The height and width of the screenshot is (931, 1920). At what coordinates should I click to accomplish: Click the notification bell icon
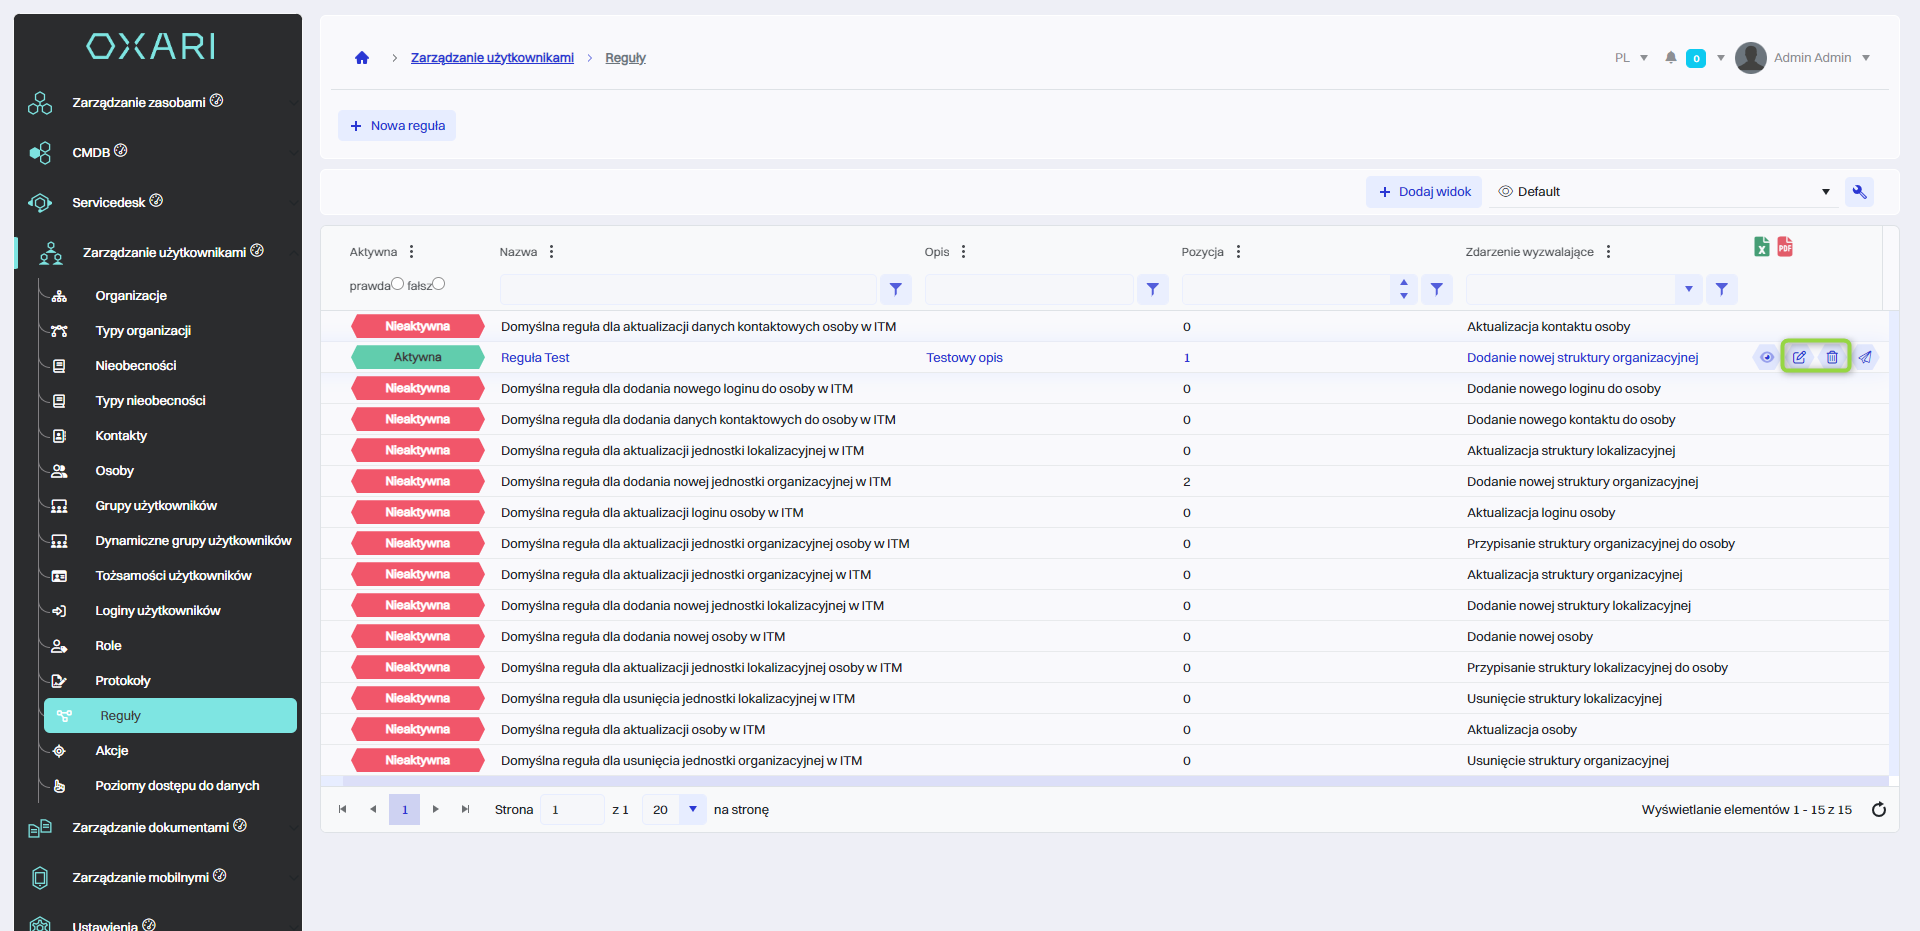tap(1670, 58)
